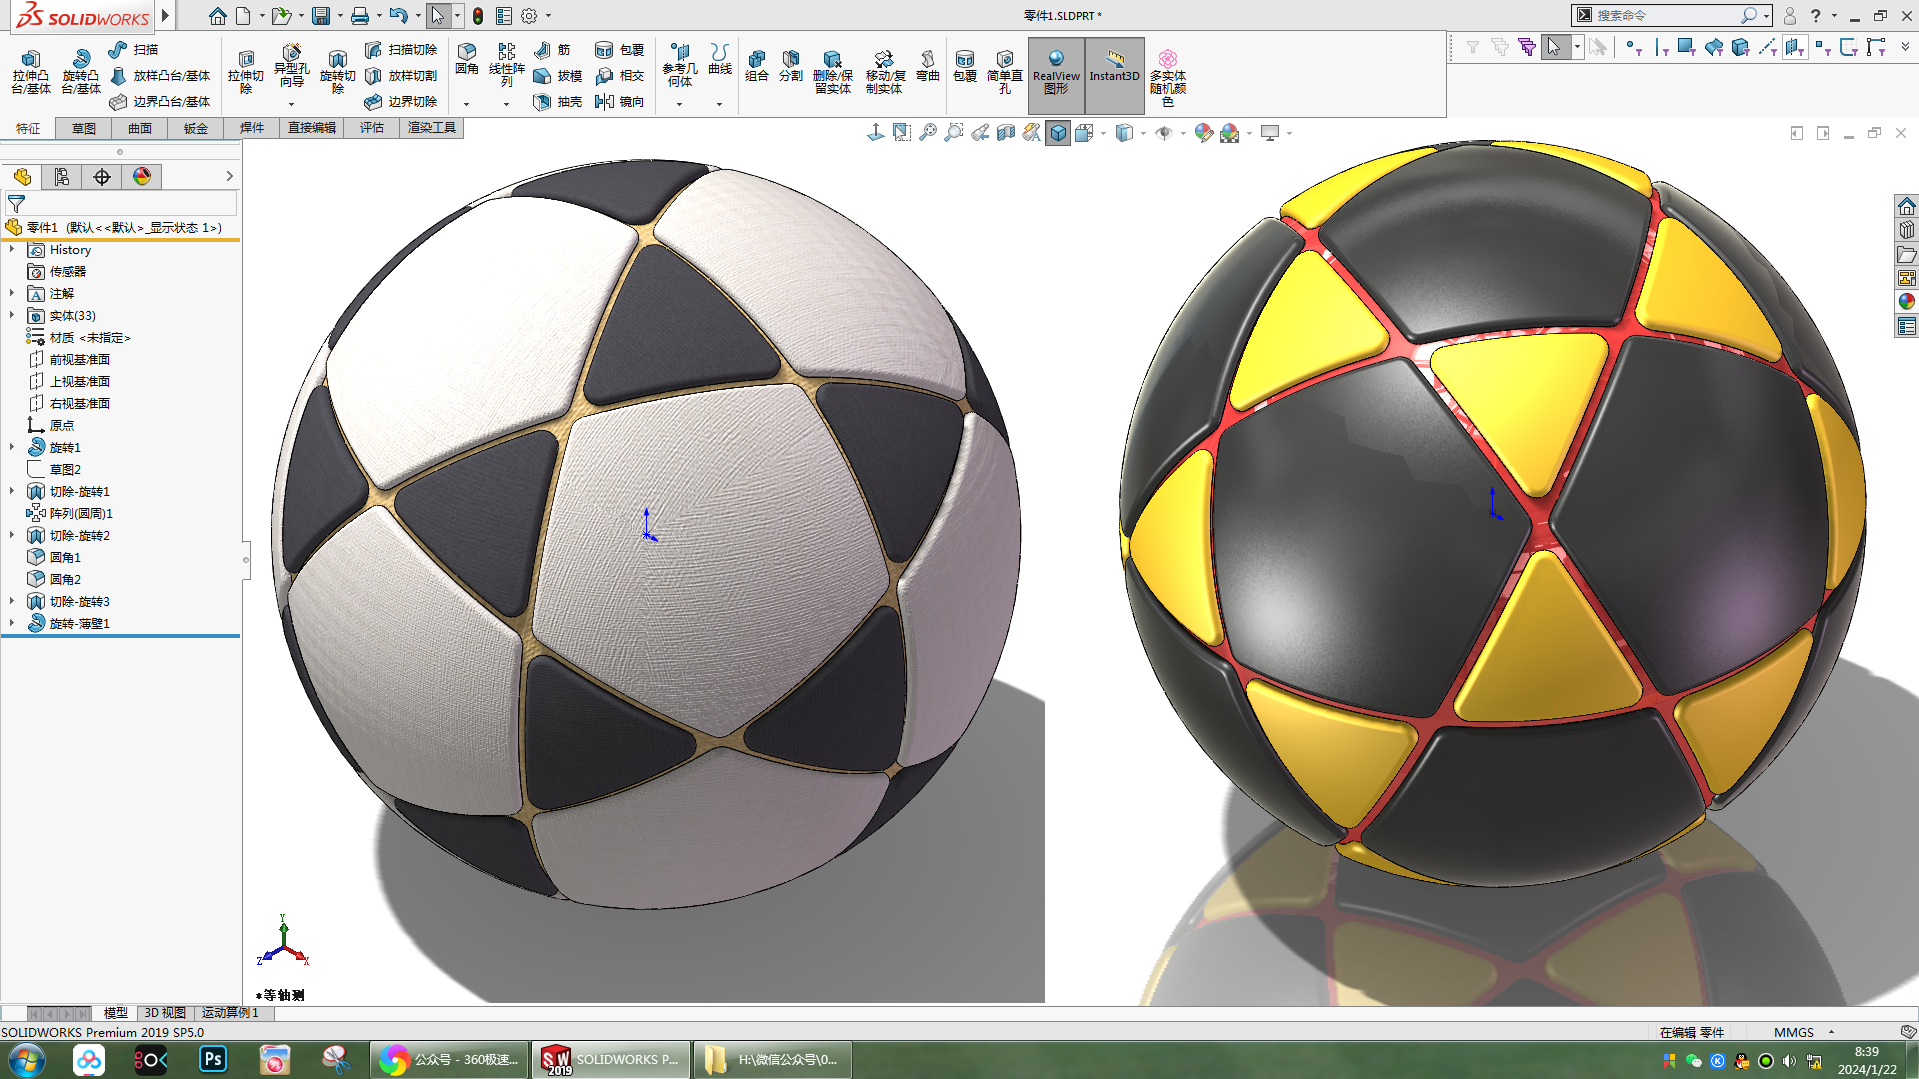1919x1079 pixels.
Task: Select the Revolved Boss/Base (旋转凸台/基体) tool
Action: [81, 71]
